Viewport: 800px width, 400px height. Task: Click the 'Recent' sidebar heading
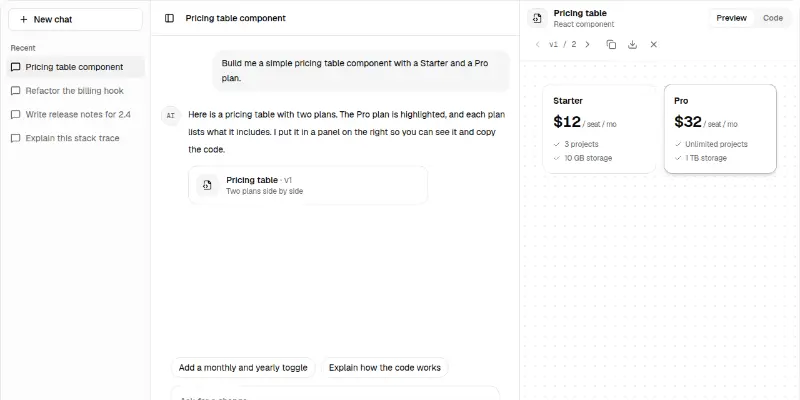tap(23, 48)
